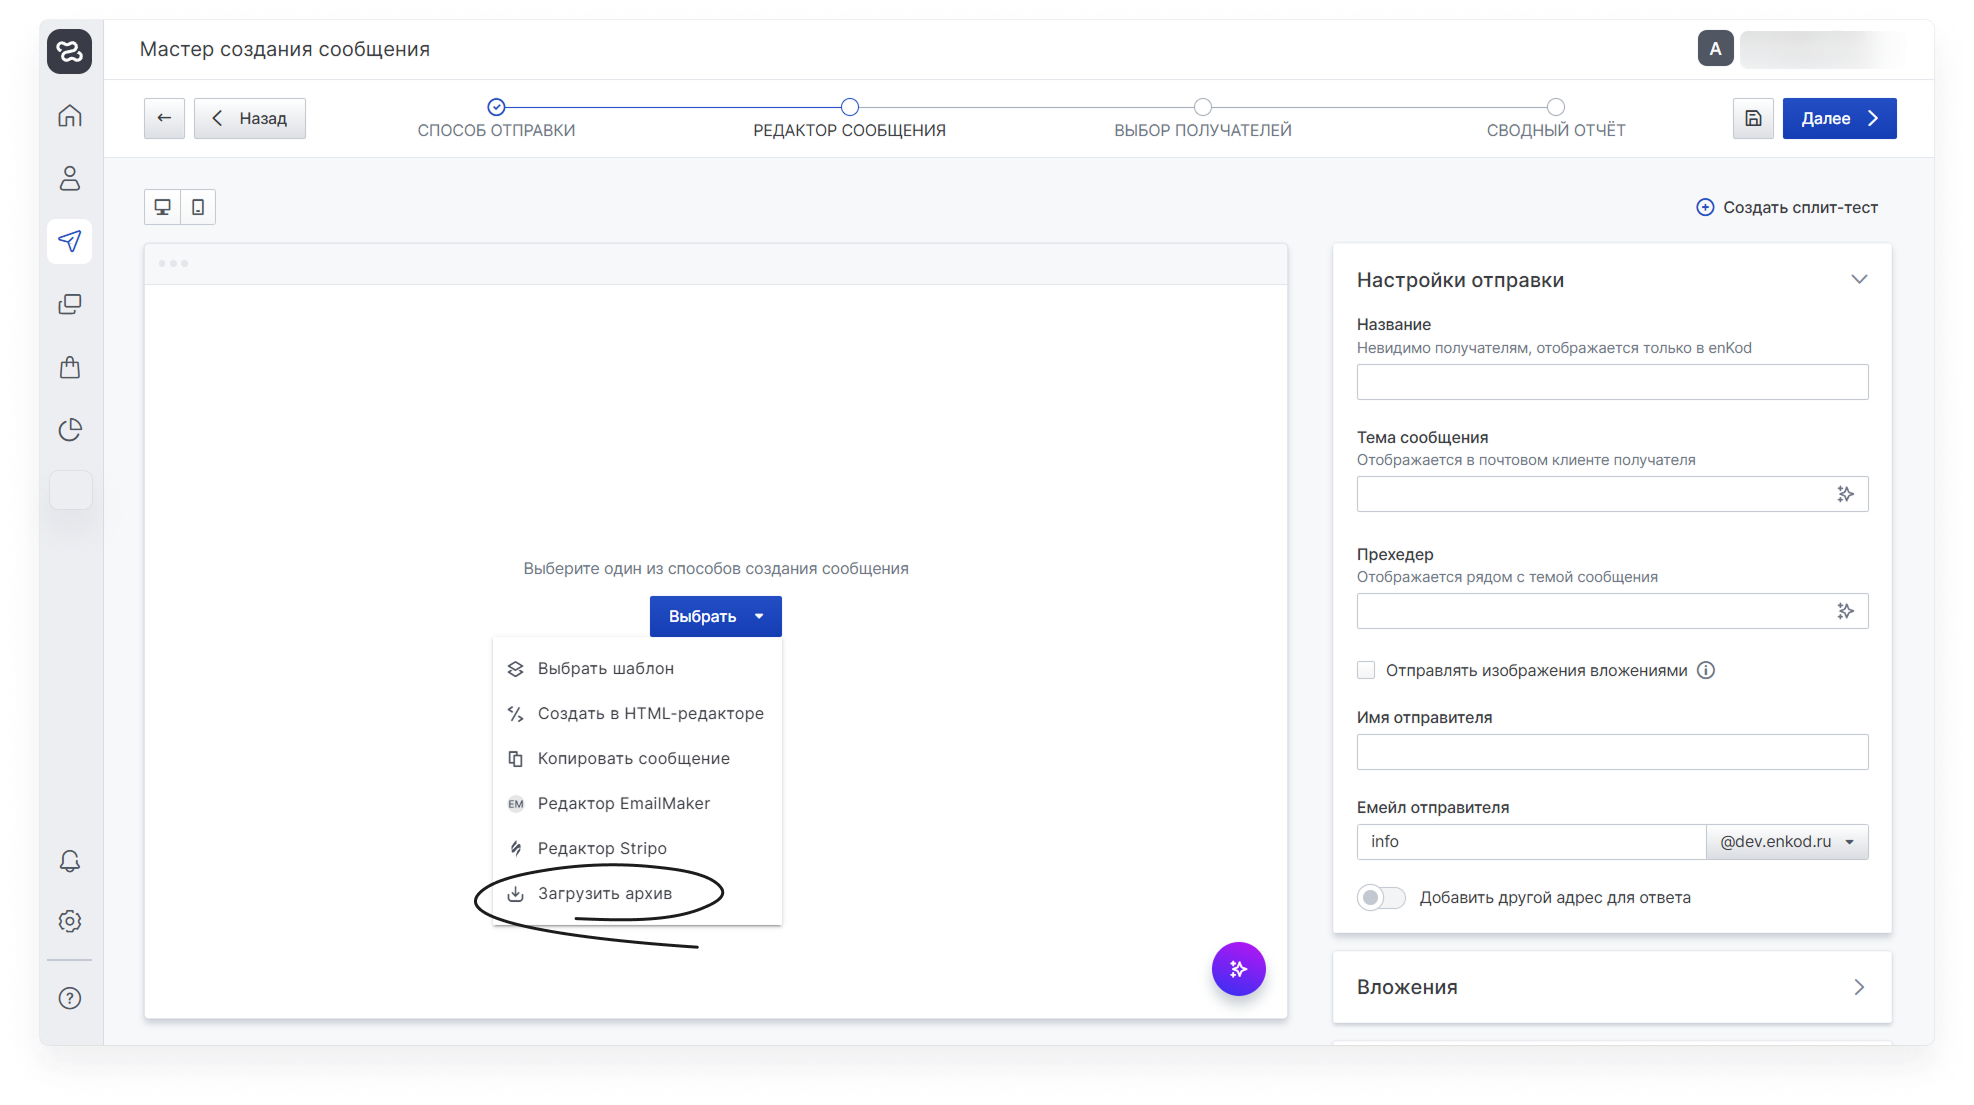The image size is (1974, 1105).
Task: Choose Редактор EmailMaker option
Action: pos(637,803)
